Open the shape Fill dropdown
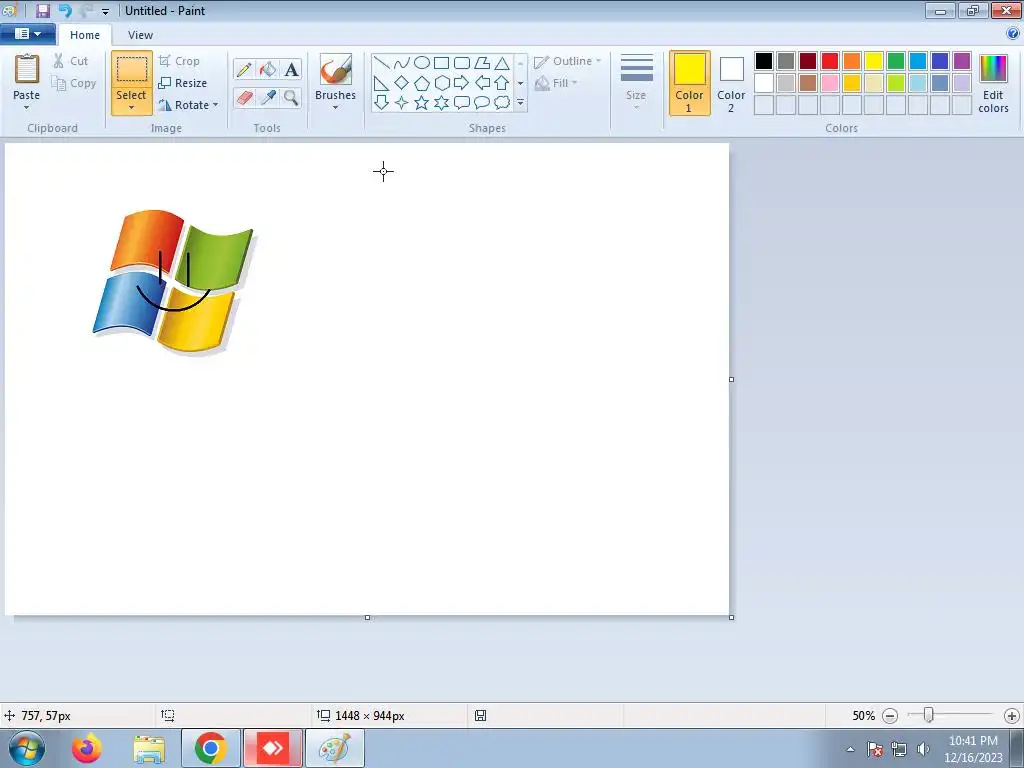 (556, 83)
